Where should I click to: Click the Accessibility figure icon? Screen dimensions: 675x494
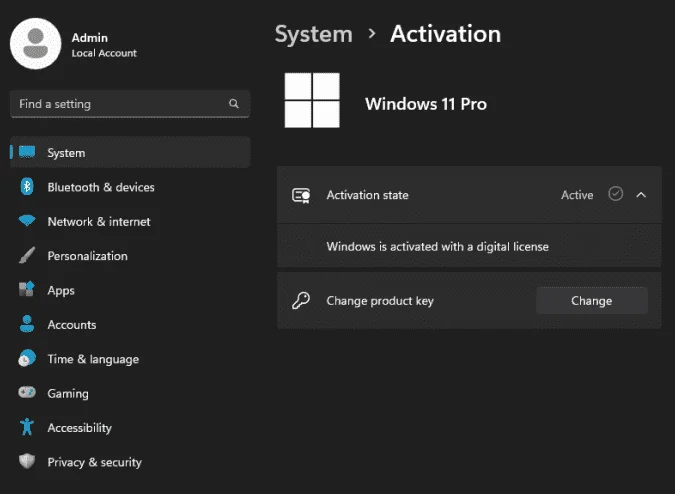[27, 426]
